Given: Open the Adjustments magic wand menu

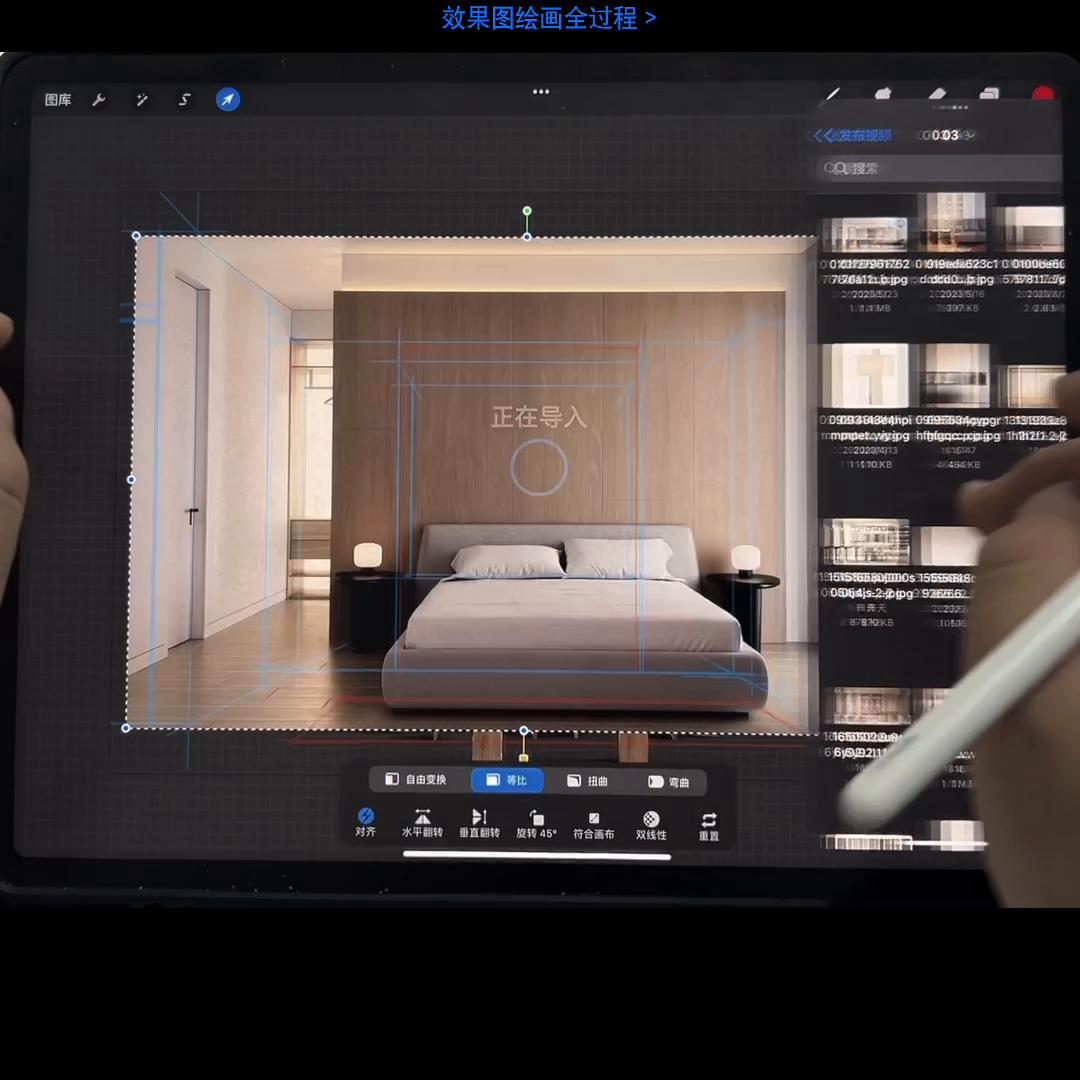Looking at the screenshot, I should pyautogui.click(x=142, y=100).
